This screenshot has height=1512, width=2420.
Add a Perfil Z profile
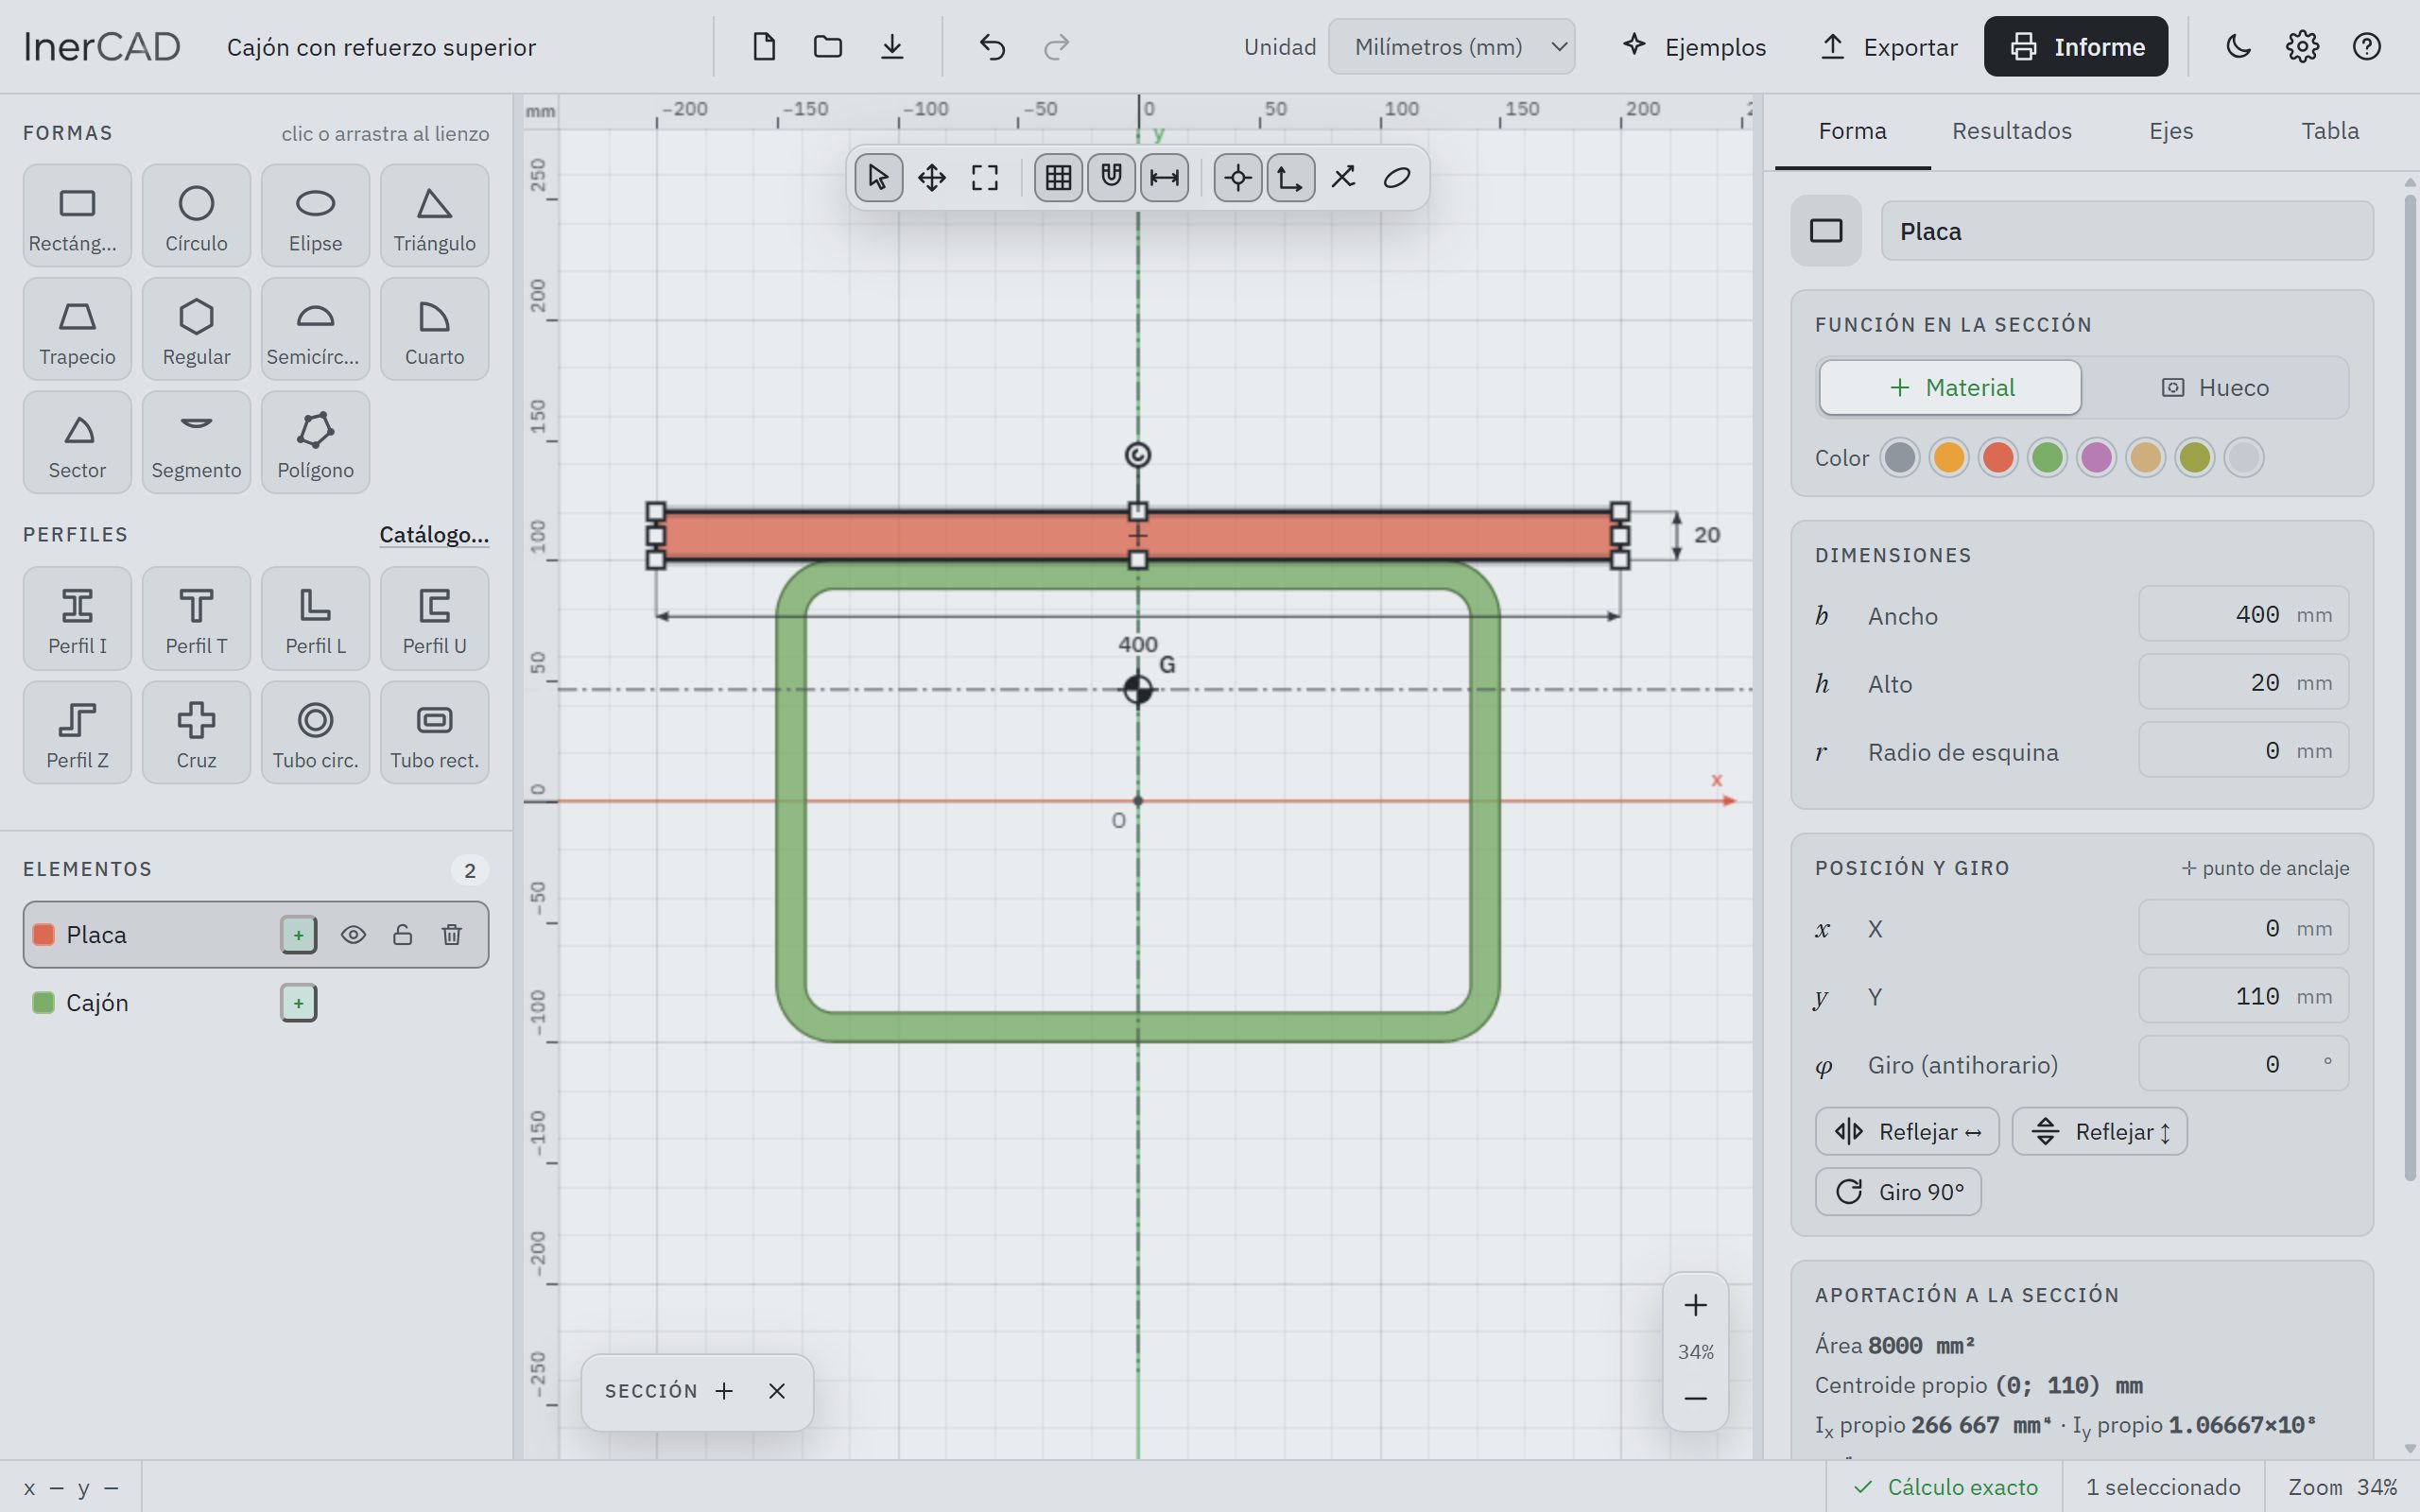point(77,732)
